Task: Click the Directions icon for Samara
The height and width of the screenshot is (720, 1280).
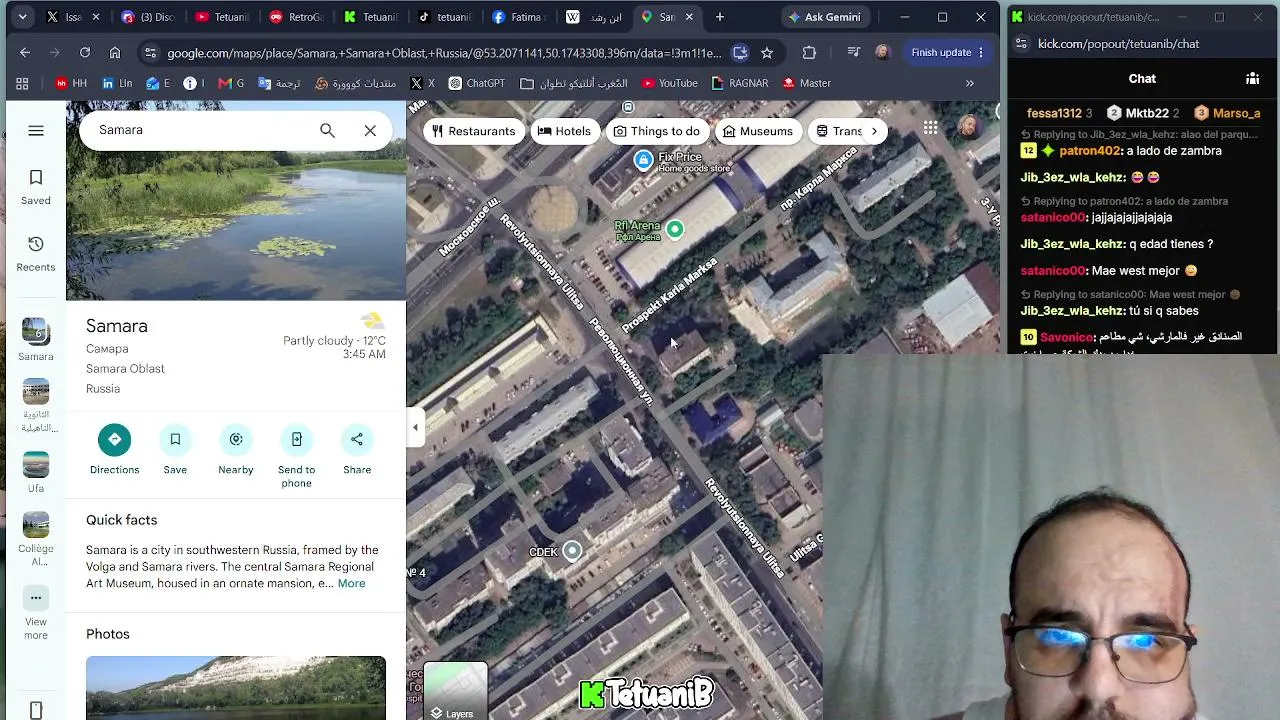Action: (x=114, y=439)
